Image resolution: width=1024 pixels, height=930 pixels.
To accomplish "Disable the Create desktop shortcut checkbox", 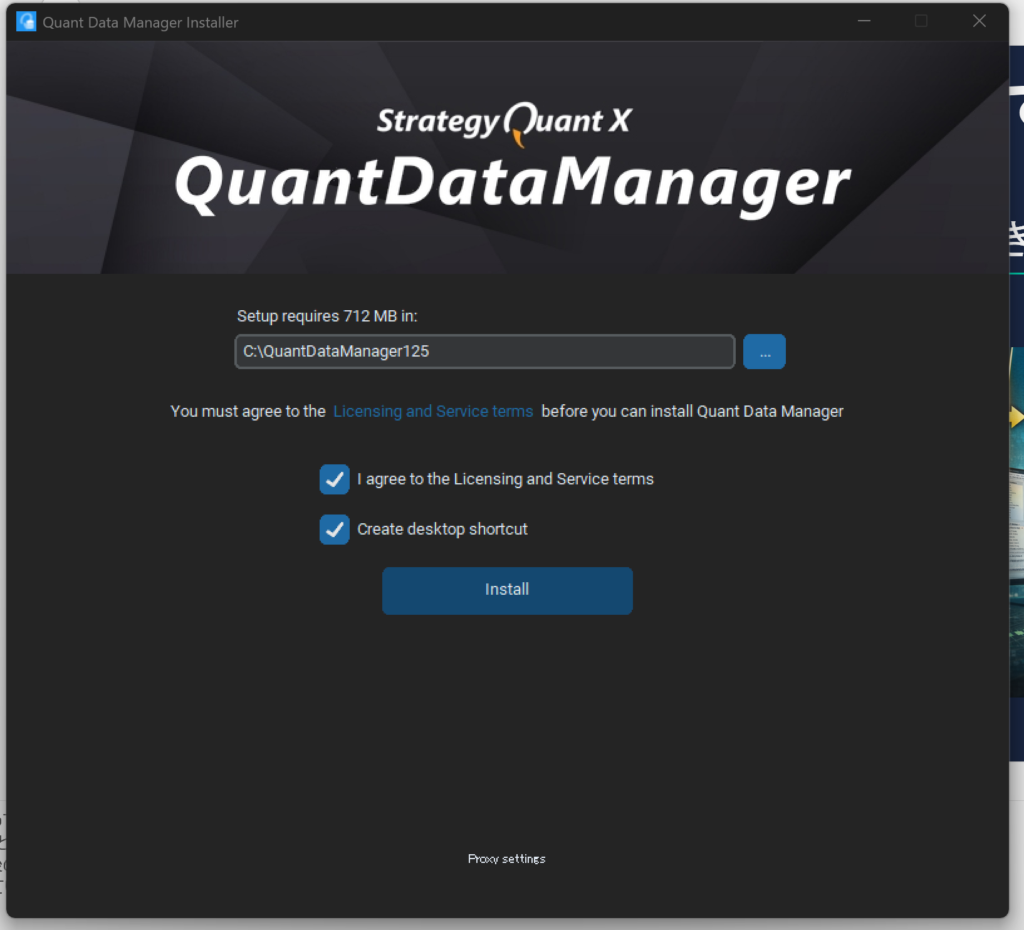I will point(334,530).
